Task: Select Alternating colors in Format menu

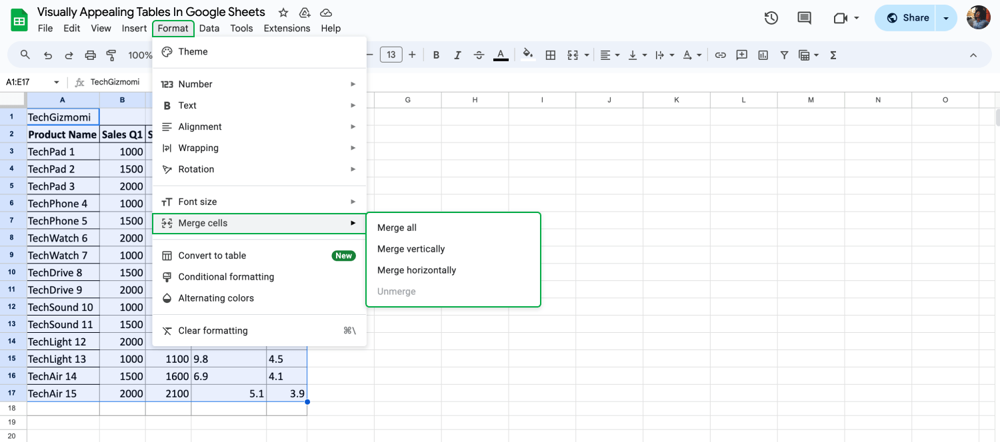Action: point(216,298)
